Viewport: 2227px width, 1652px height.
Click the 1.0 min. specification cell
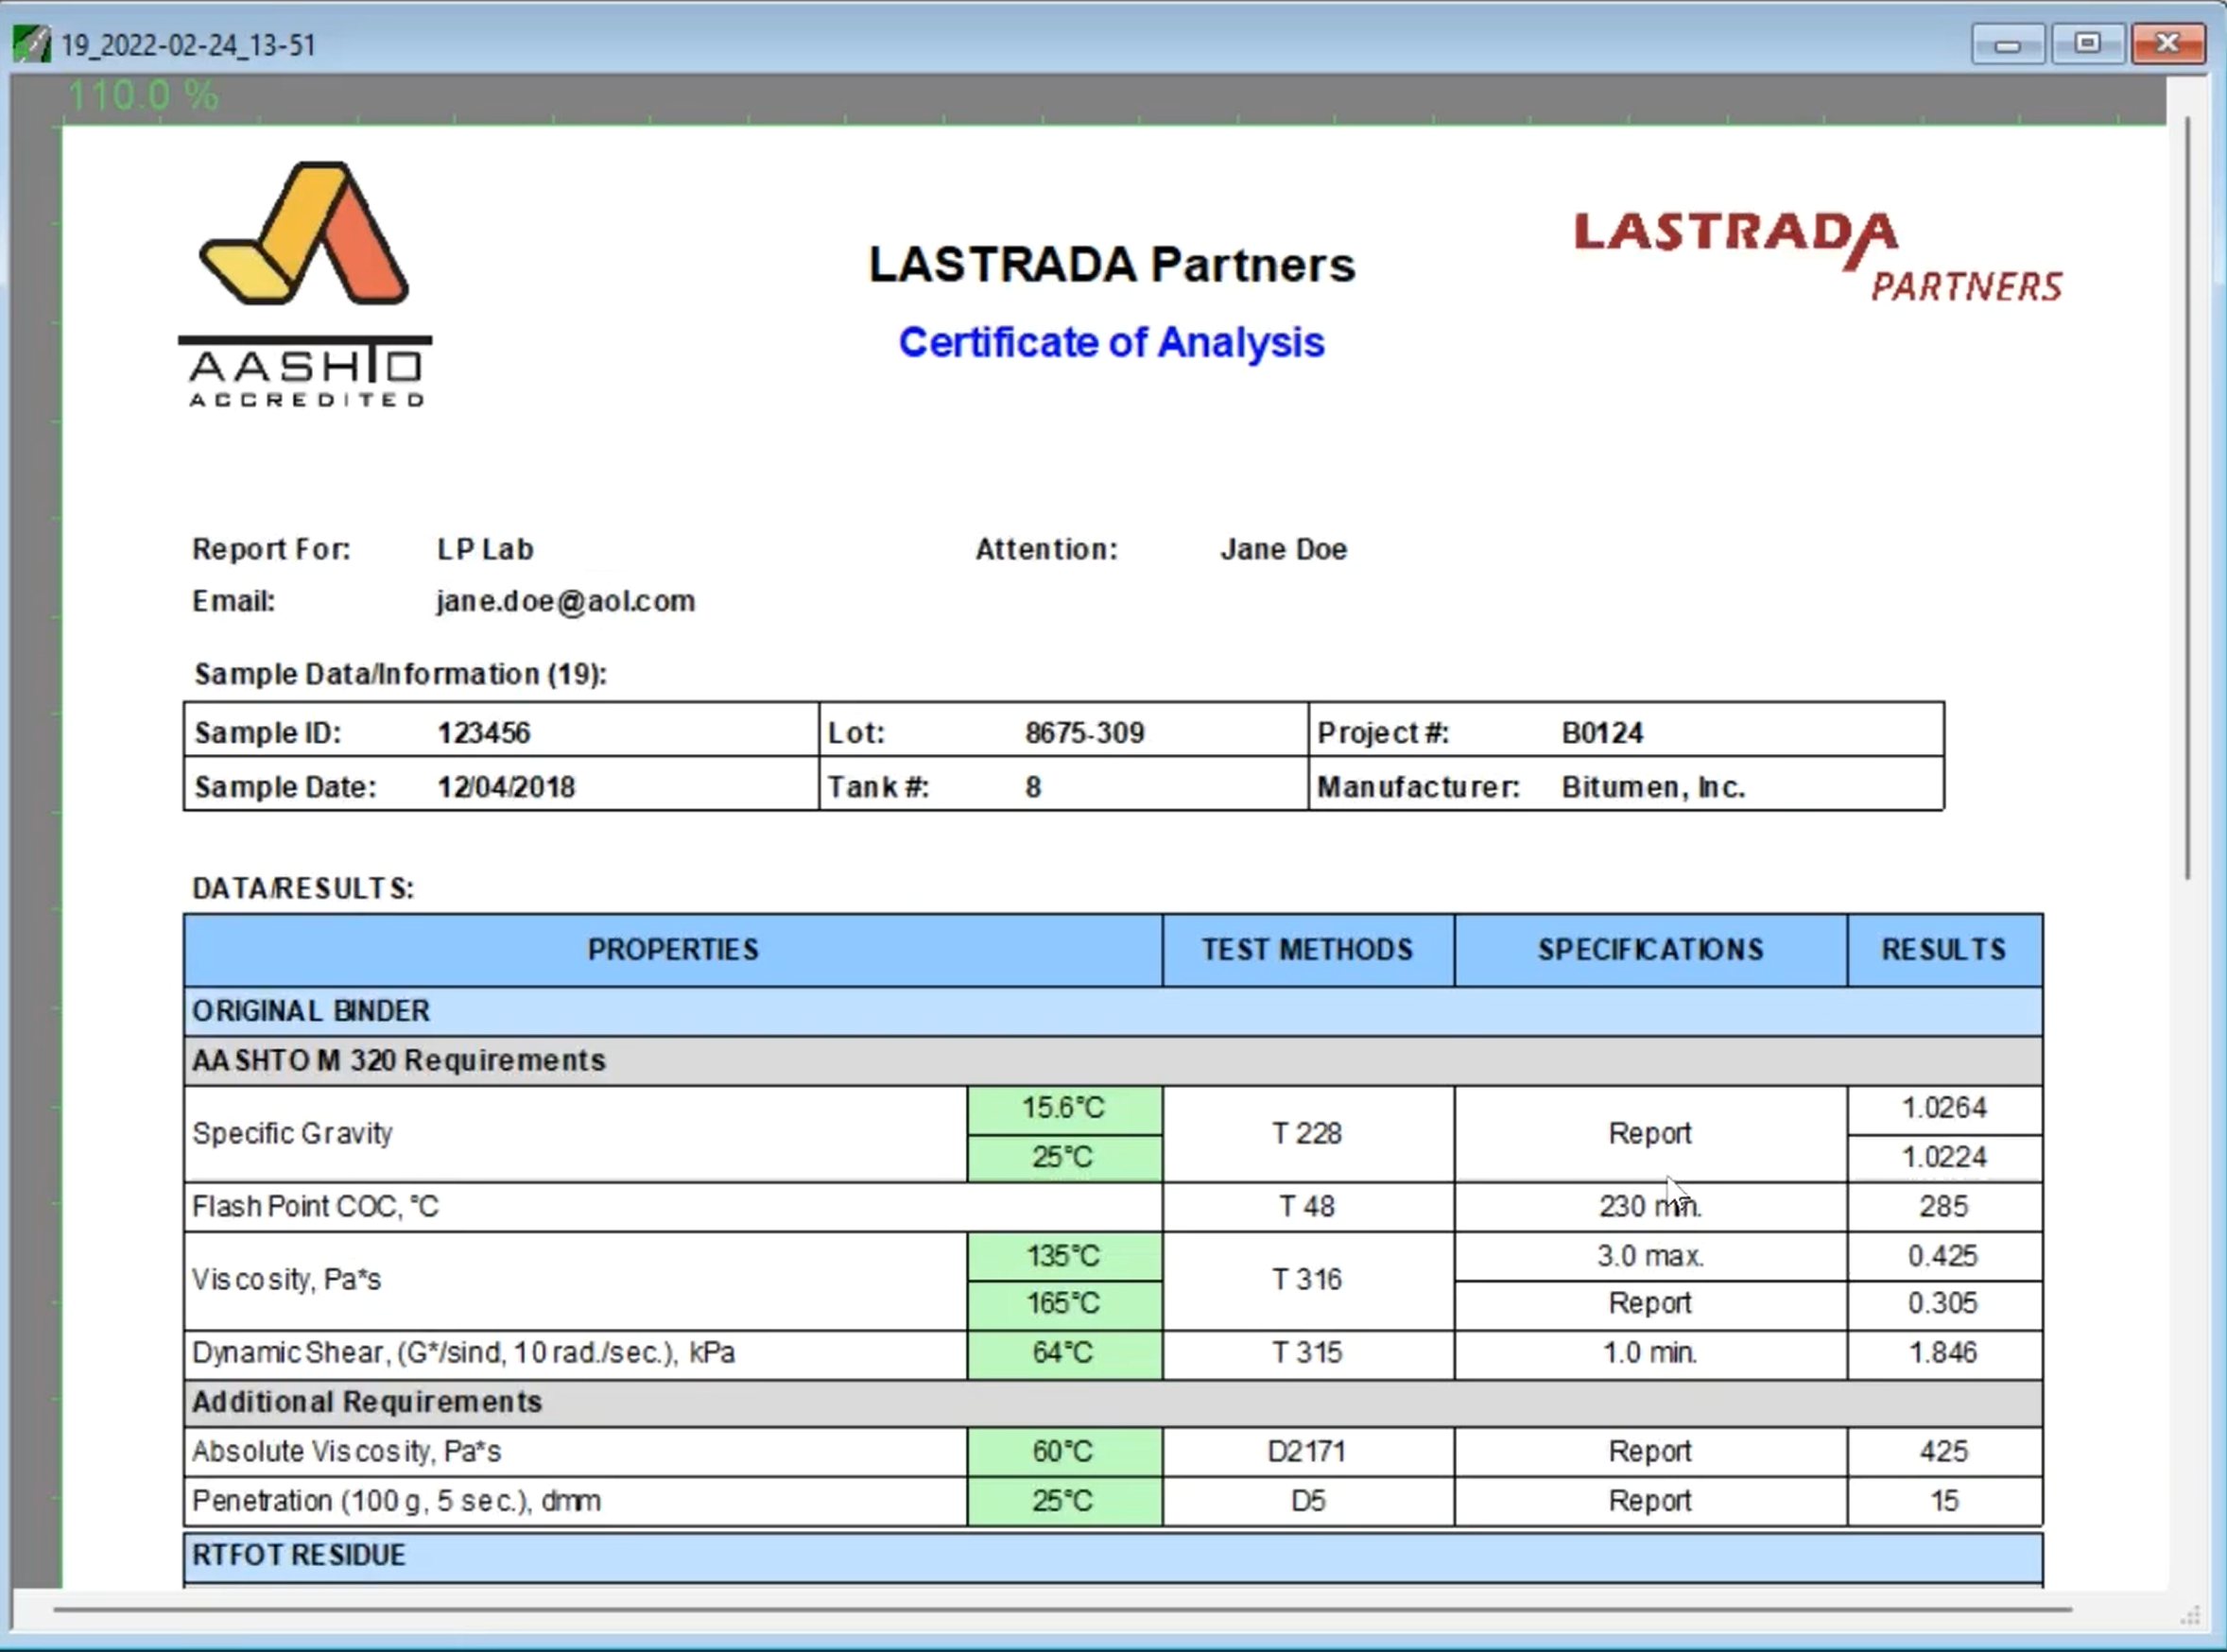[1651, 1353]
